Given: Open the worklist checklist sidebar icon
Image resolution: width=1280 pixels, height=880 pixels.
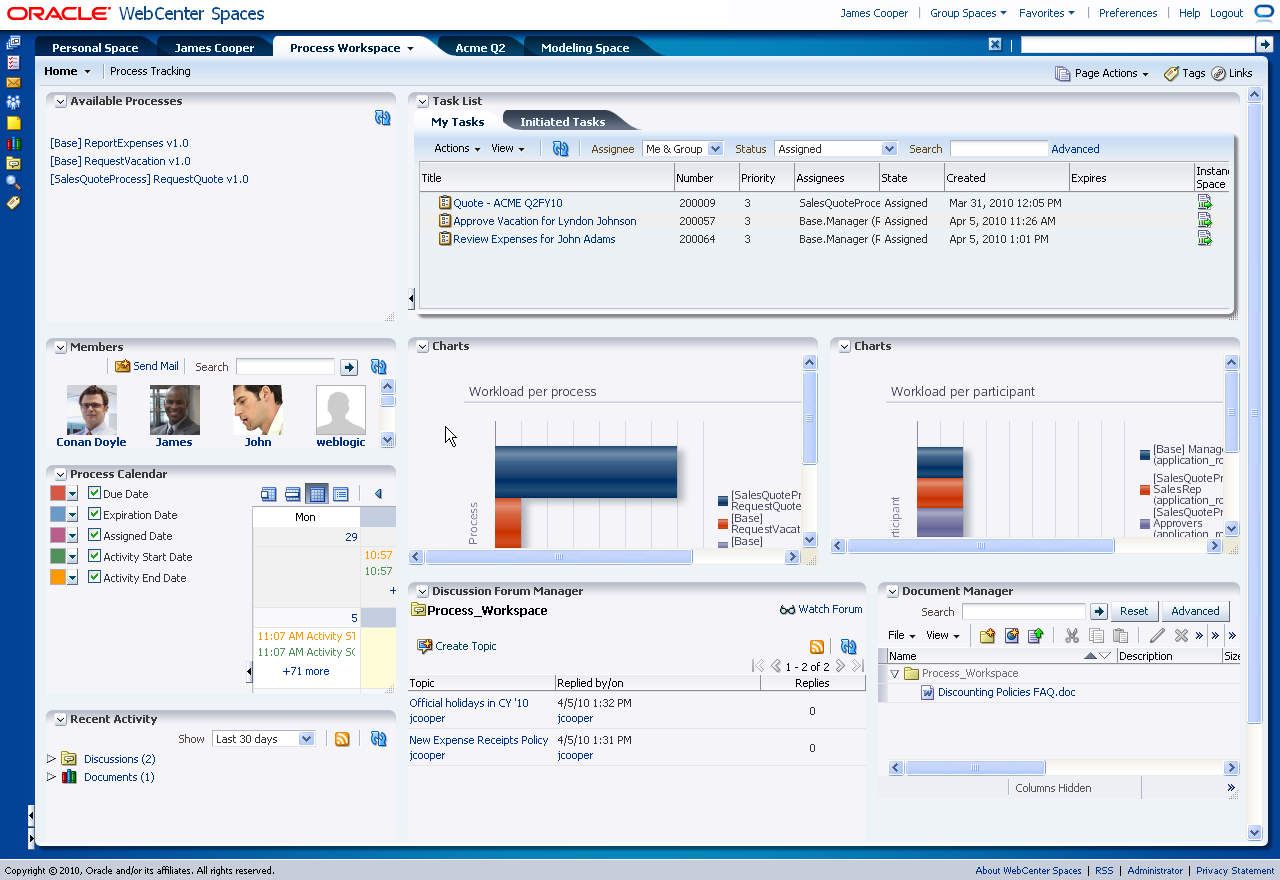Looking at the screenshot, I should pos(13,62).
